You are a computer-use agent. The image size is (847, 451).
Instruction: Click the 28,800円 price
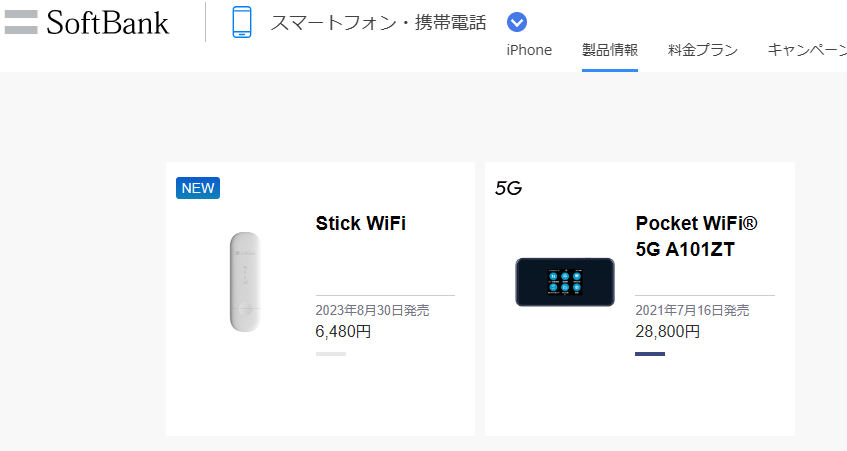pos(667,330)
